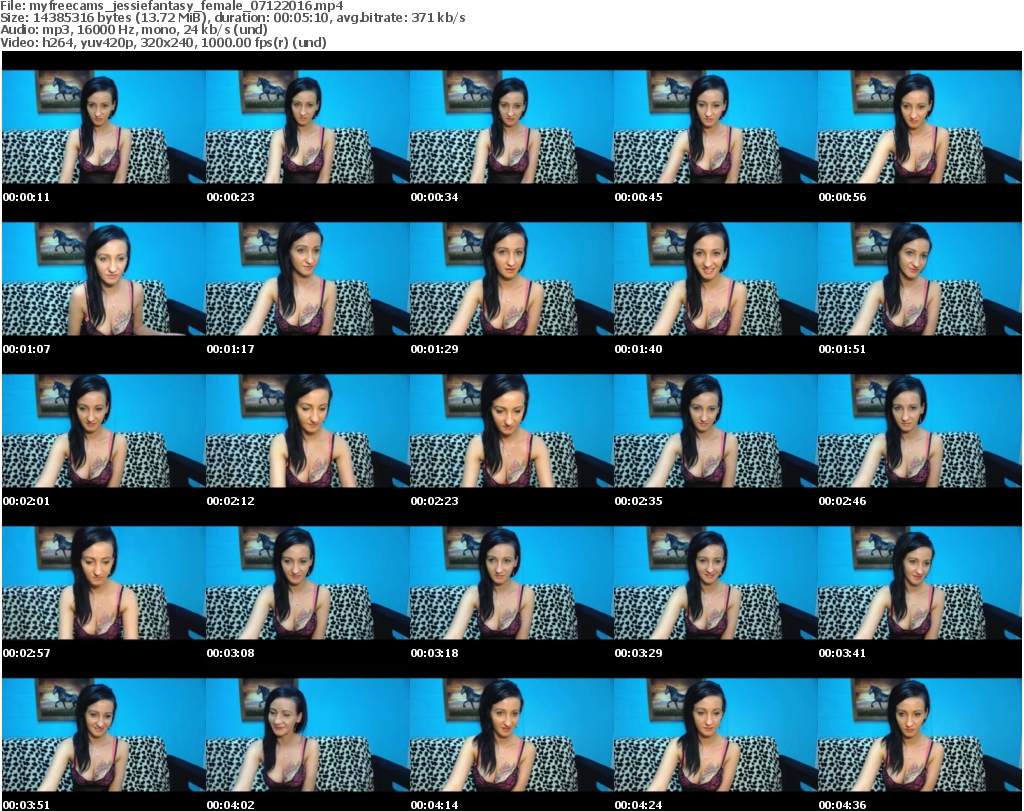Select the thumbnail frame at 00:01:17
Viewport: 1024px width, 811px height.
pos(308,279)
